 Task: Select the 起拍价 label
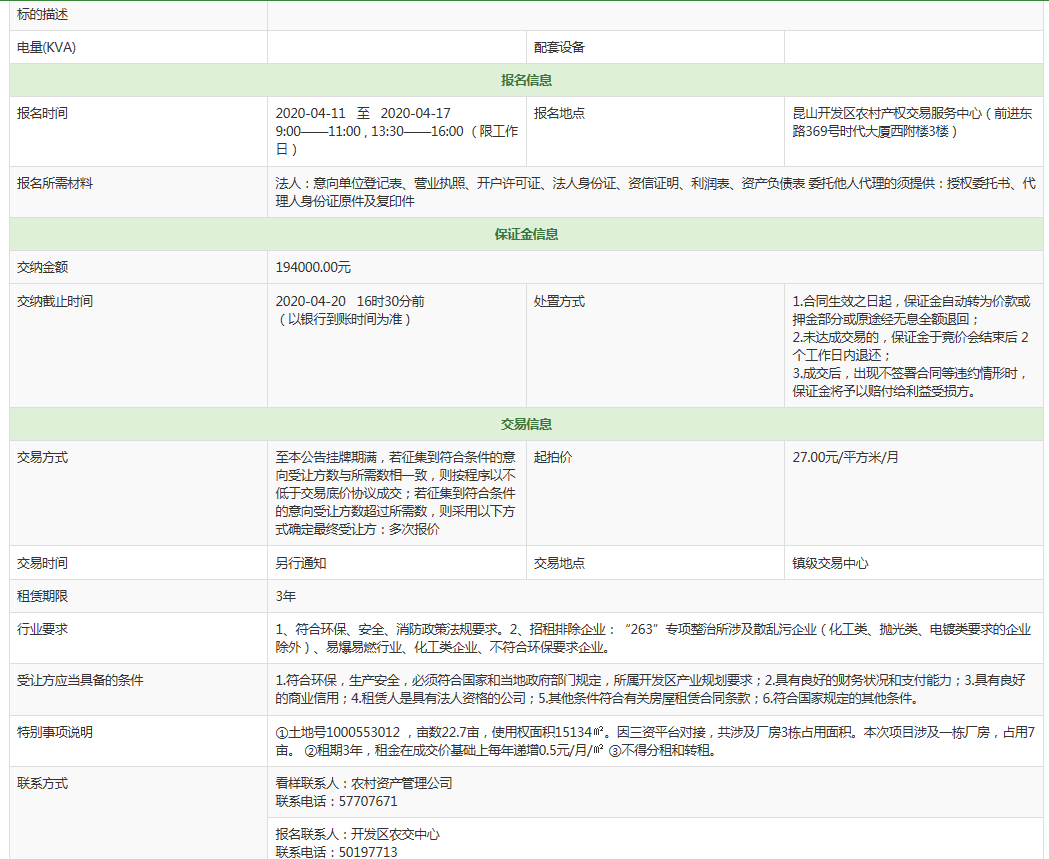[553, 457]
